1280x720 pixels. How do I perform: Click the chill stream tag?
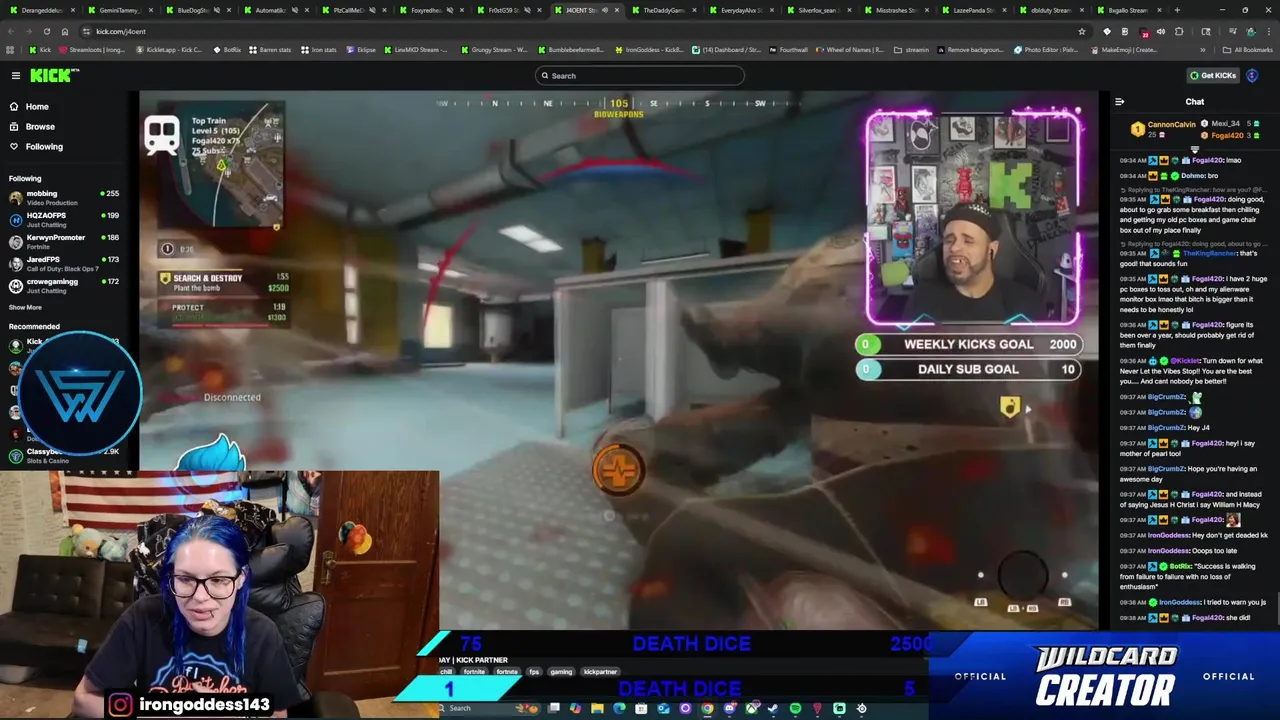coord(447,672)
